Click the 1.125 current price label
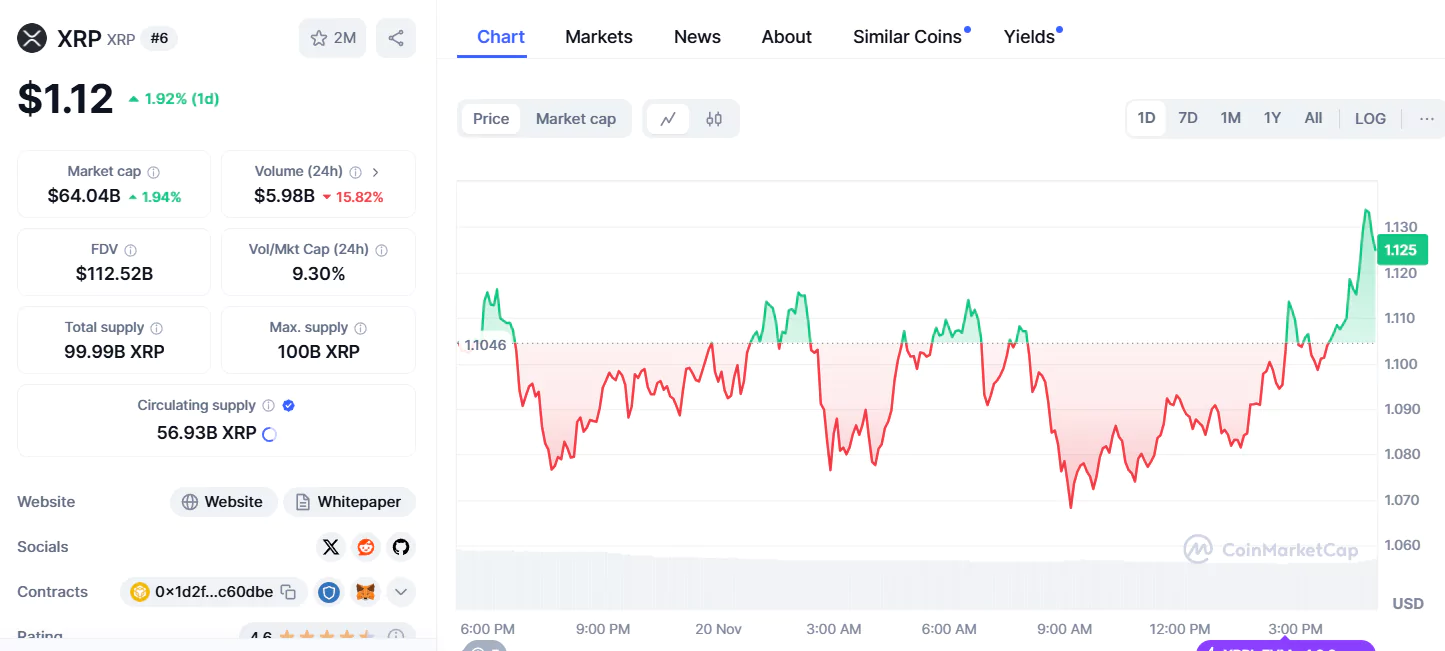Viewport: 1445px width, 651px height. [1401, 250]
